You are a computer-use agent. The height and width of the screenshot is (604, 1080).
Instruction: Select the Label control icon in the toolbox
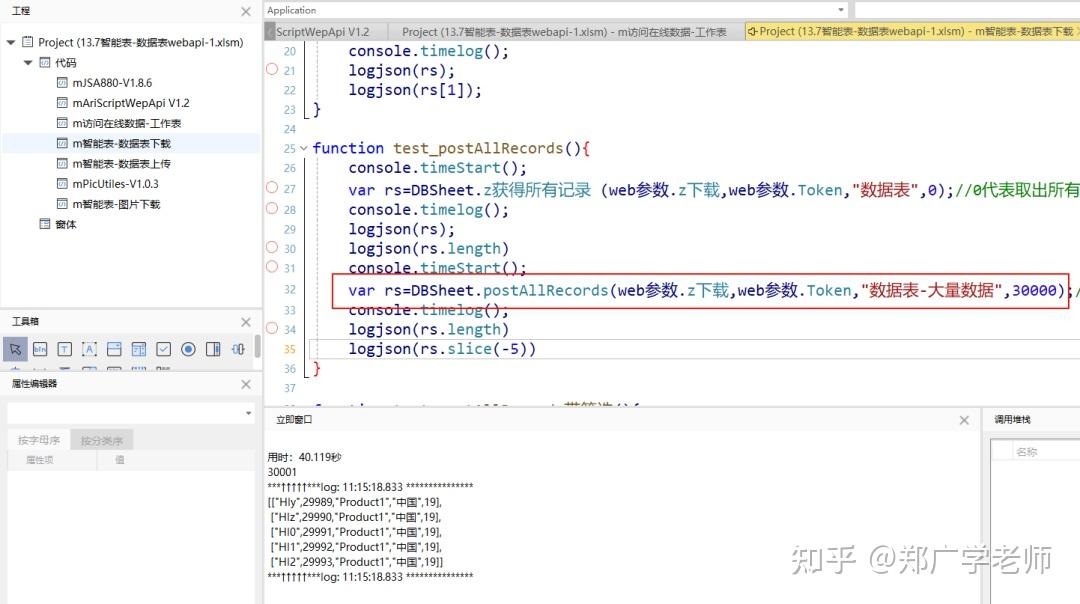click(x=89, y=349)
